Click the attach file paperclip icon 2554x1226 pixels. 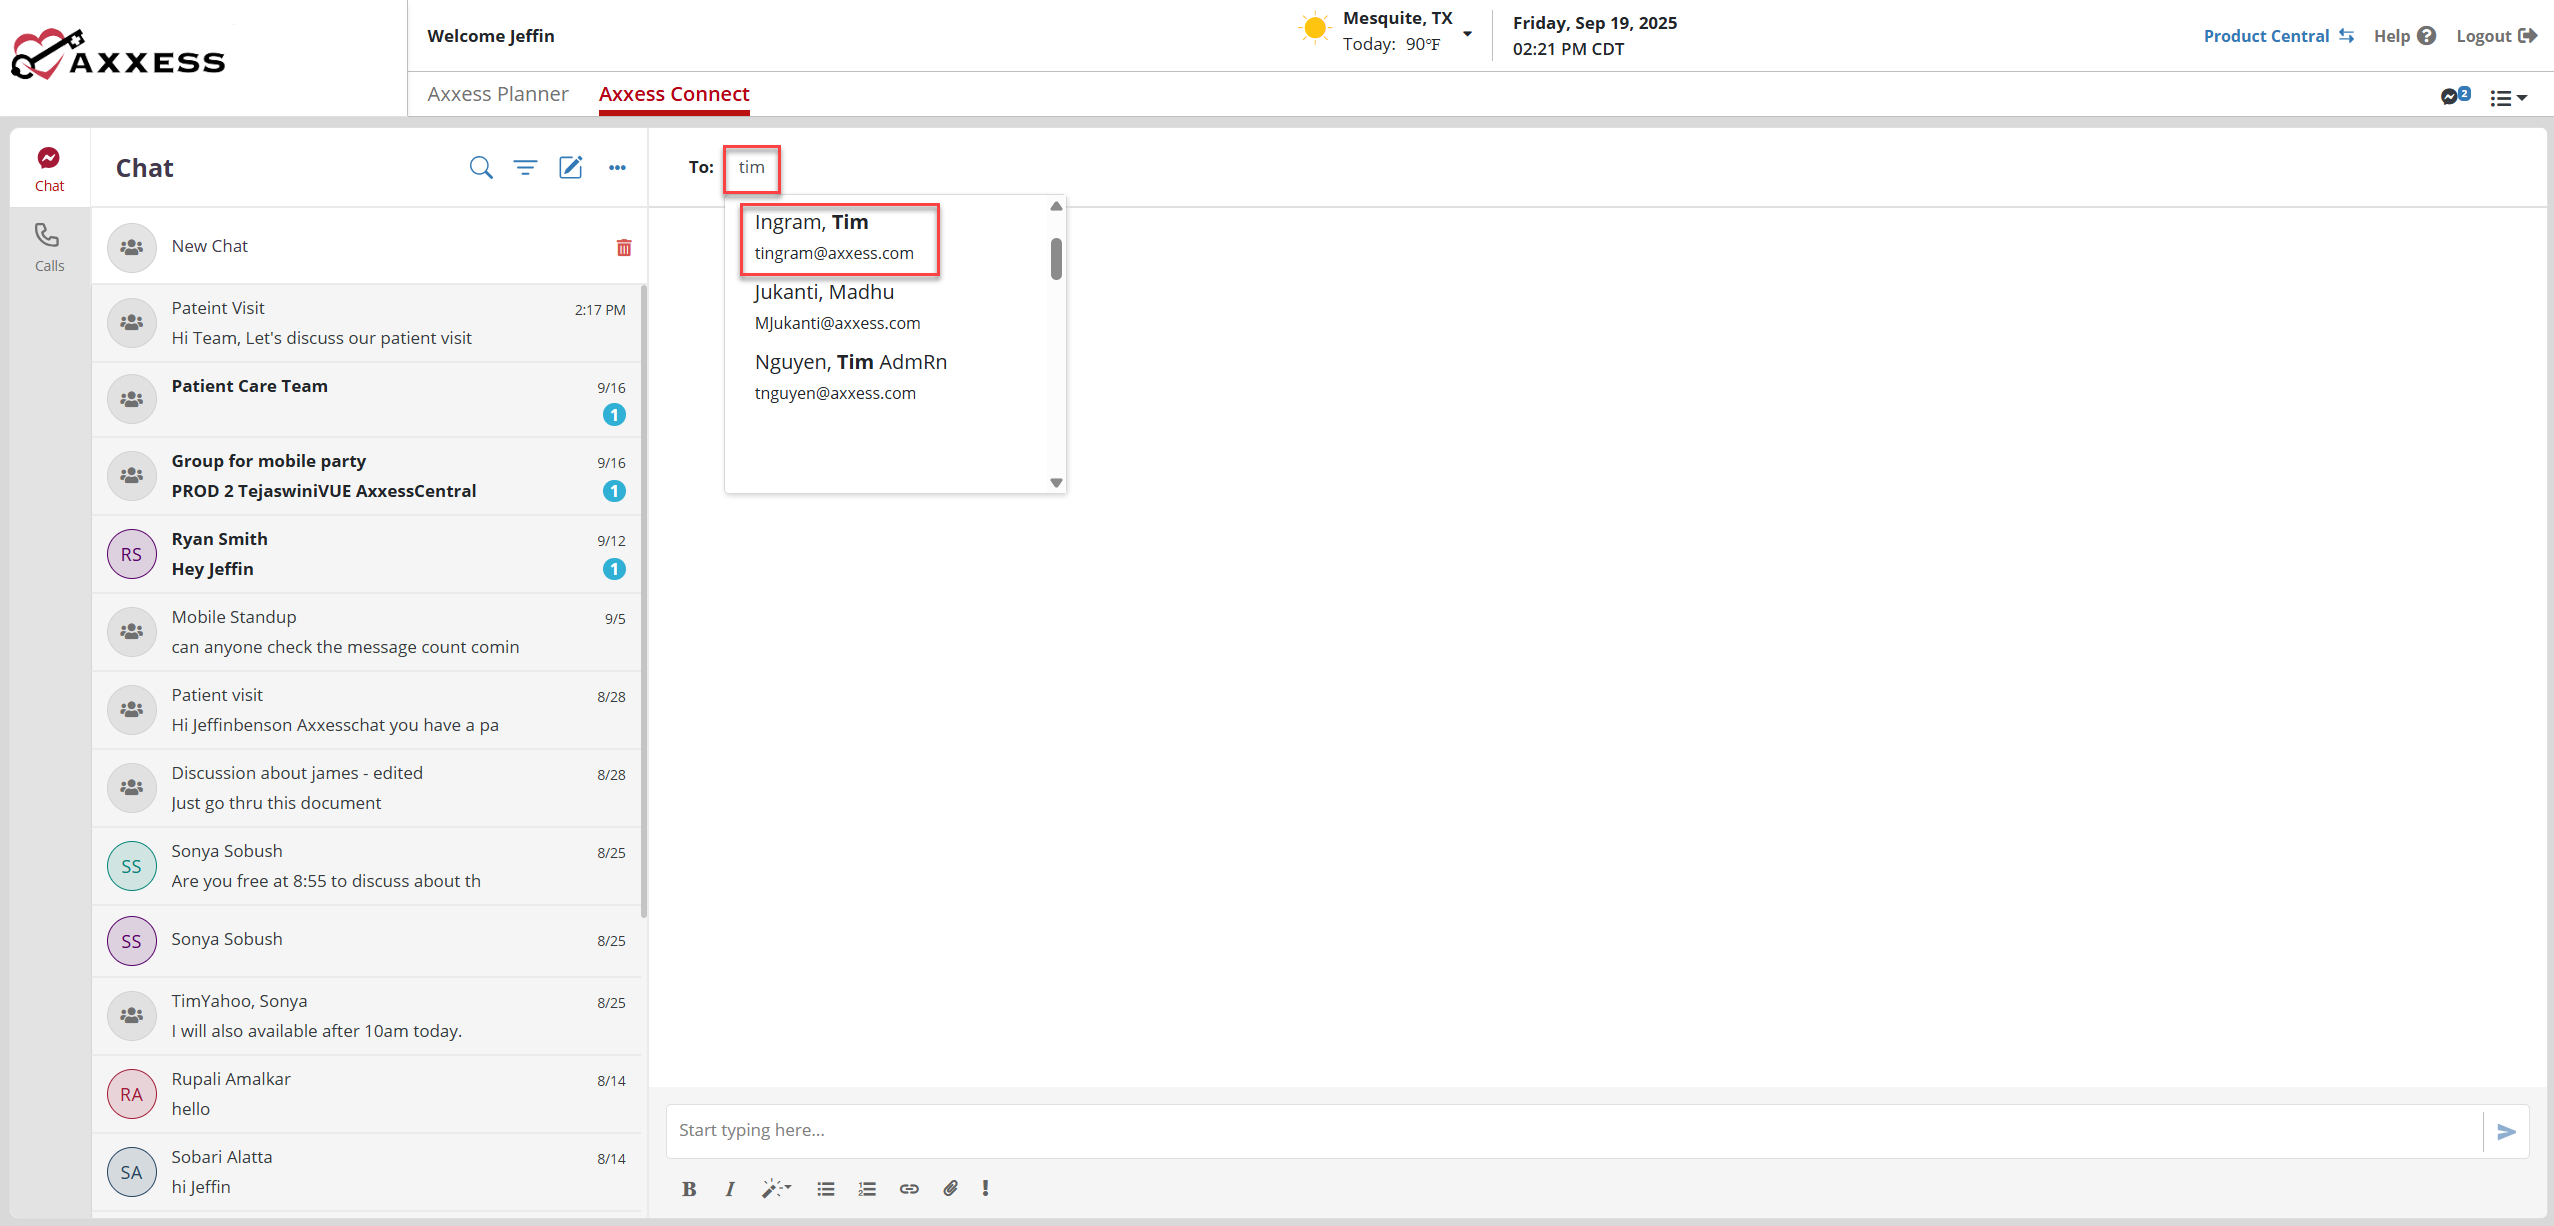950,1188
